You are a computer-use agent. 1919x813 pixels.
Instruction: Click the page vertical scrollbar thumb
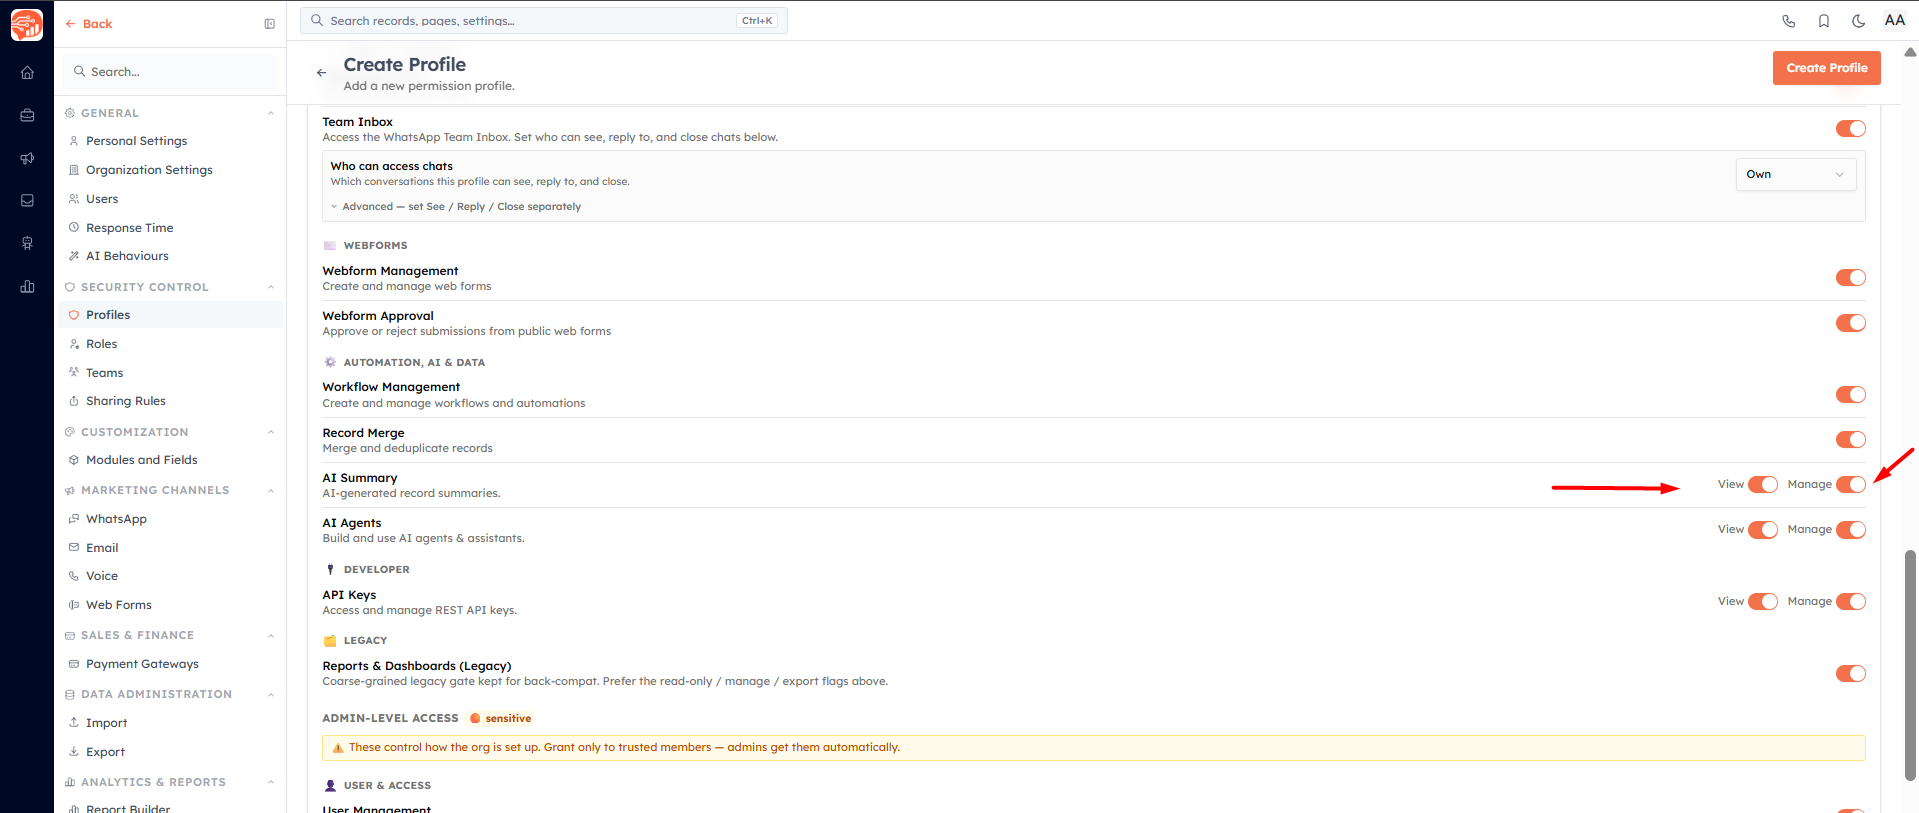coord(1910,665)
